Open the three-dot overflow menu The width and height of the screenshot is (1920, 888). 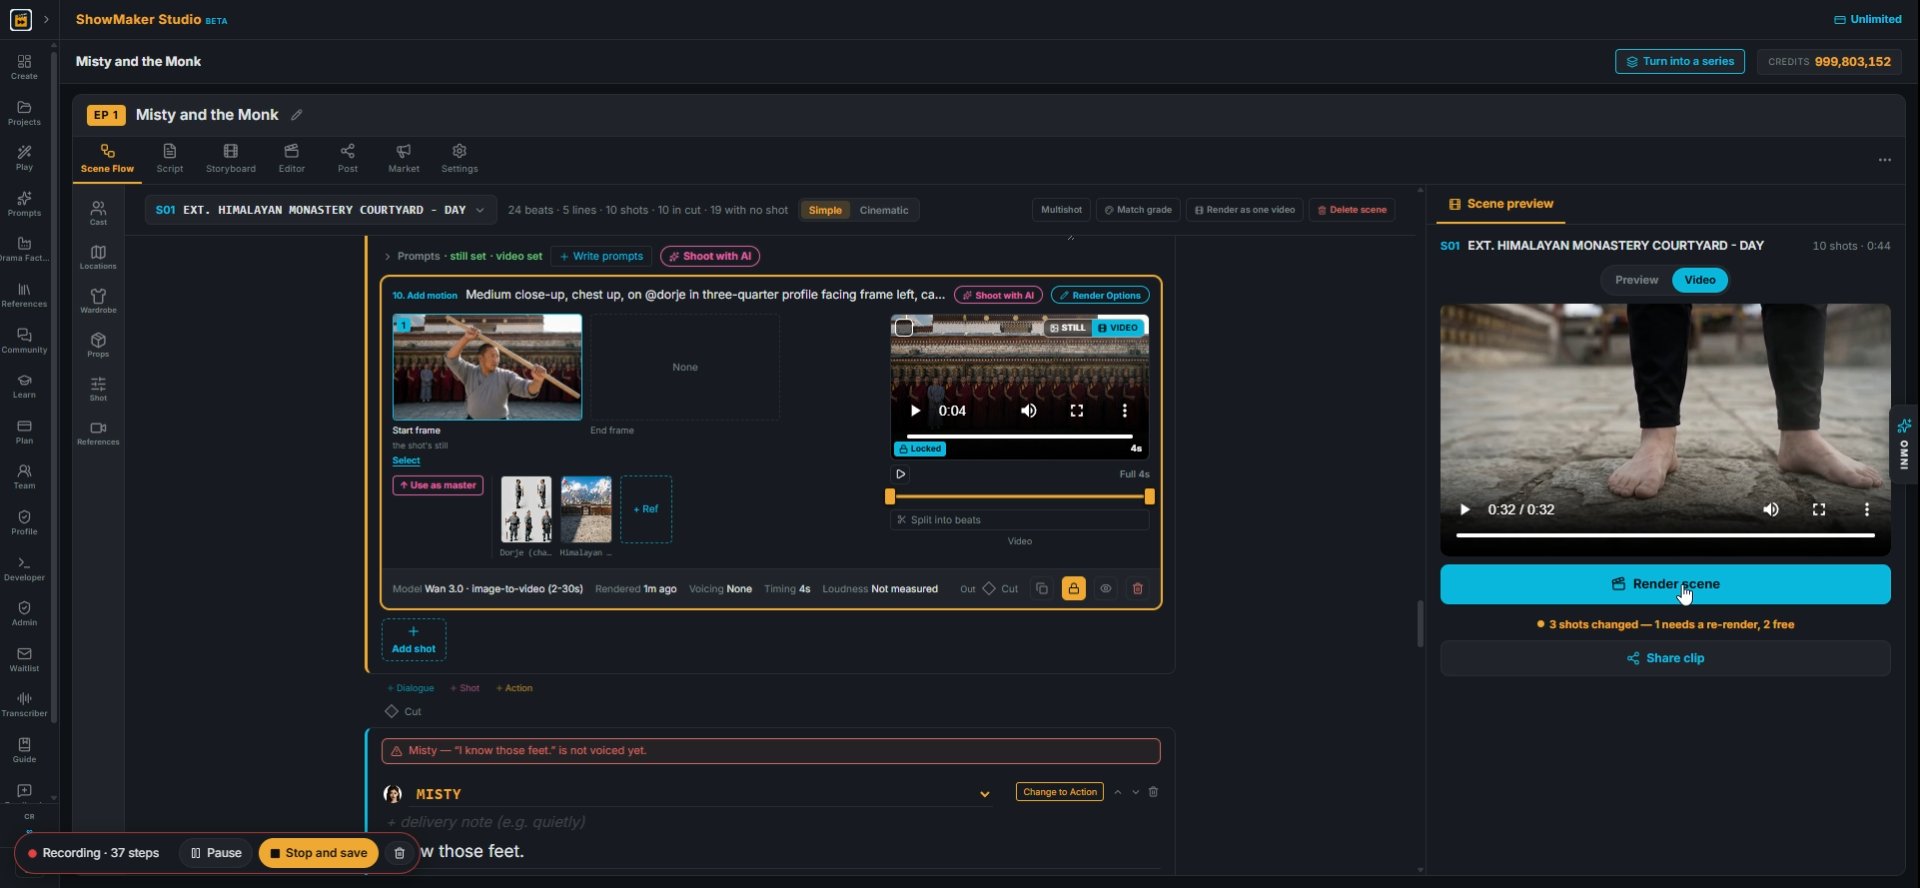(1884, 160)
